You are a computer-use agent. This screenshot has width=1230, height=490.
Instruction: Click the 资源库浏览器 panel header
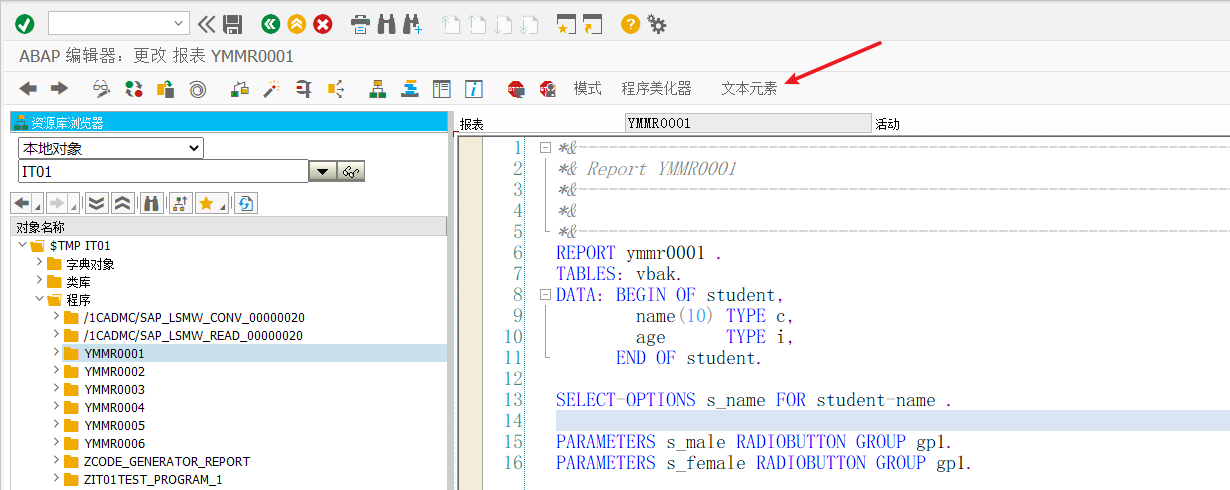tap(228, 122)
